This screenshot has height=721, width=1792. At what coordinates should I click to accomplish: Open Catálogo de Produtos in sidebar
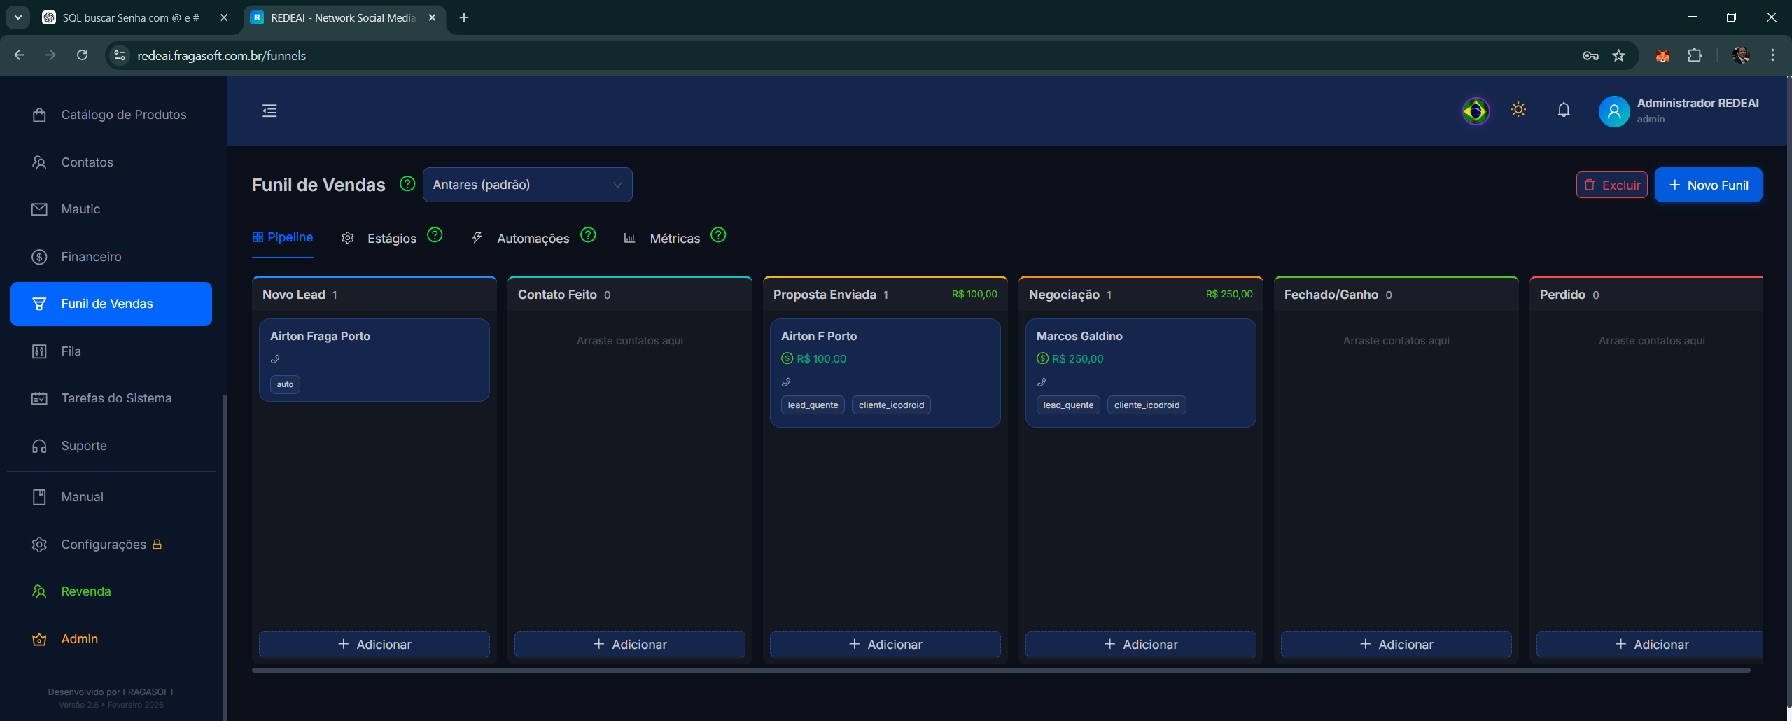pyautogui.click(x=123, y=115)
